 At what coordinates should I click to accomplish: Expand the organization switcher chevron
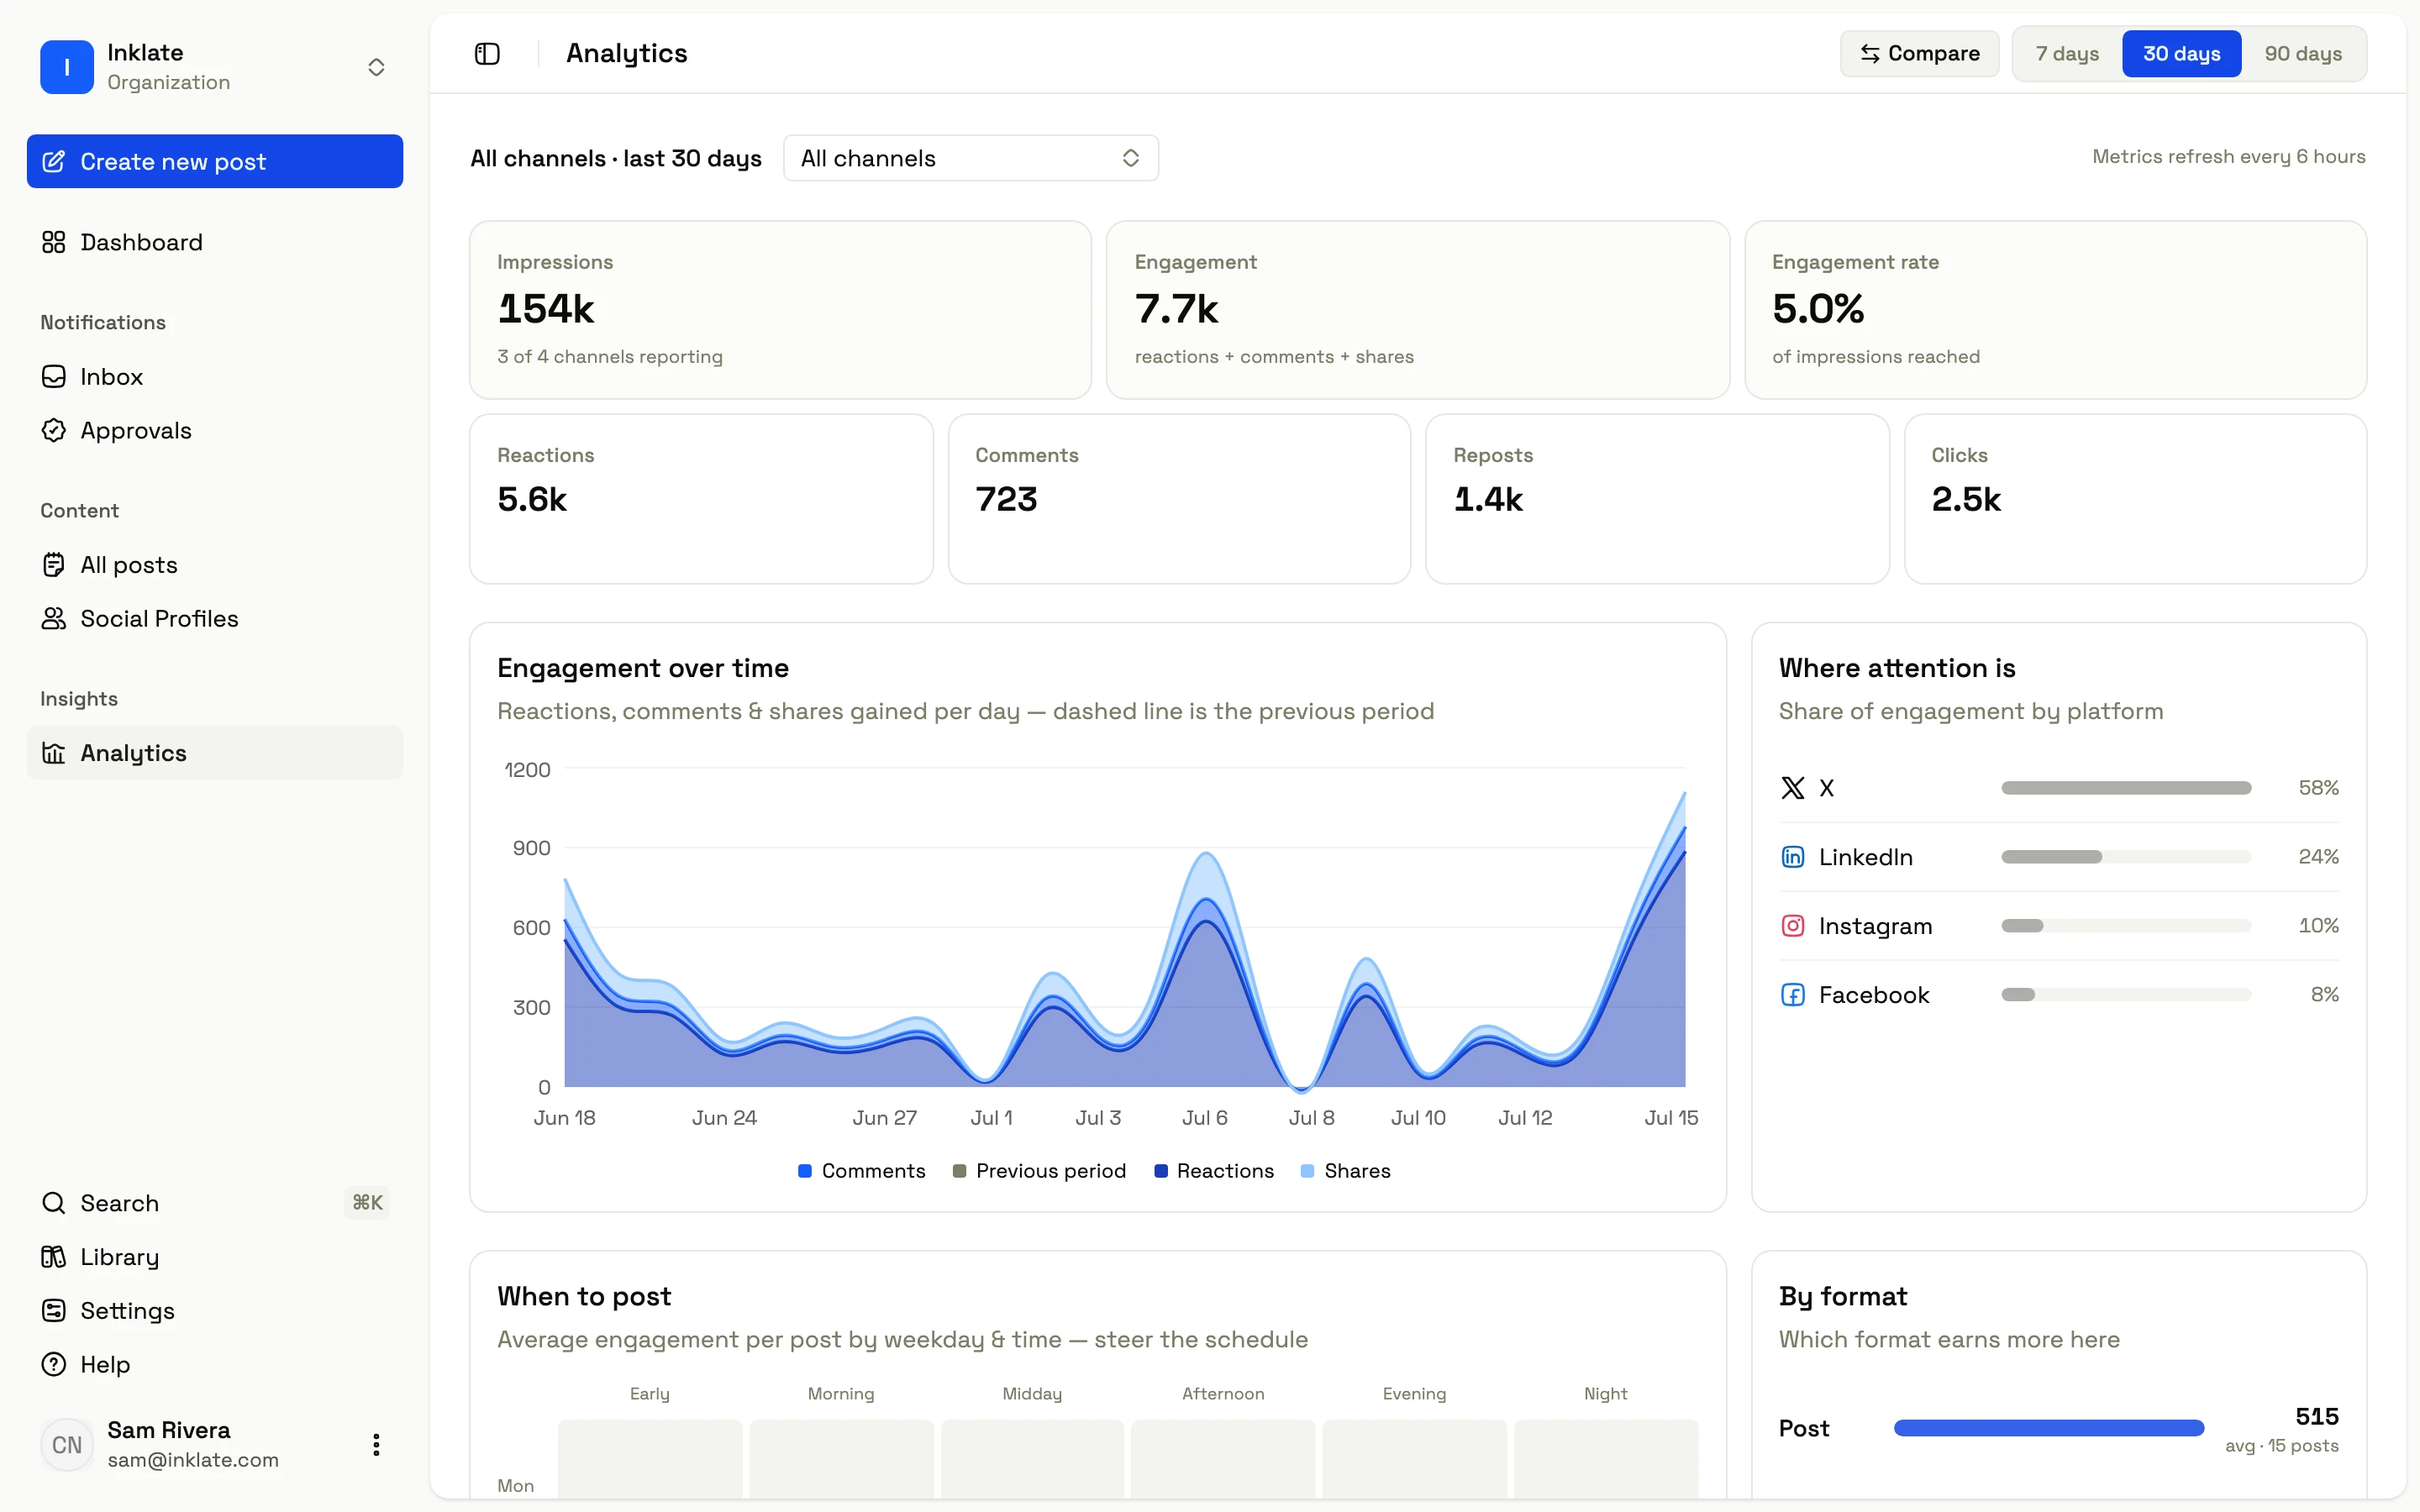click(x=376, y=67)
